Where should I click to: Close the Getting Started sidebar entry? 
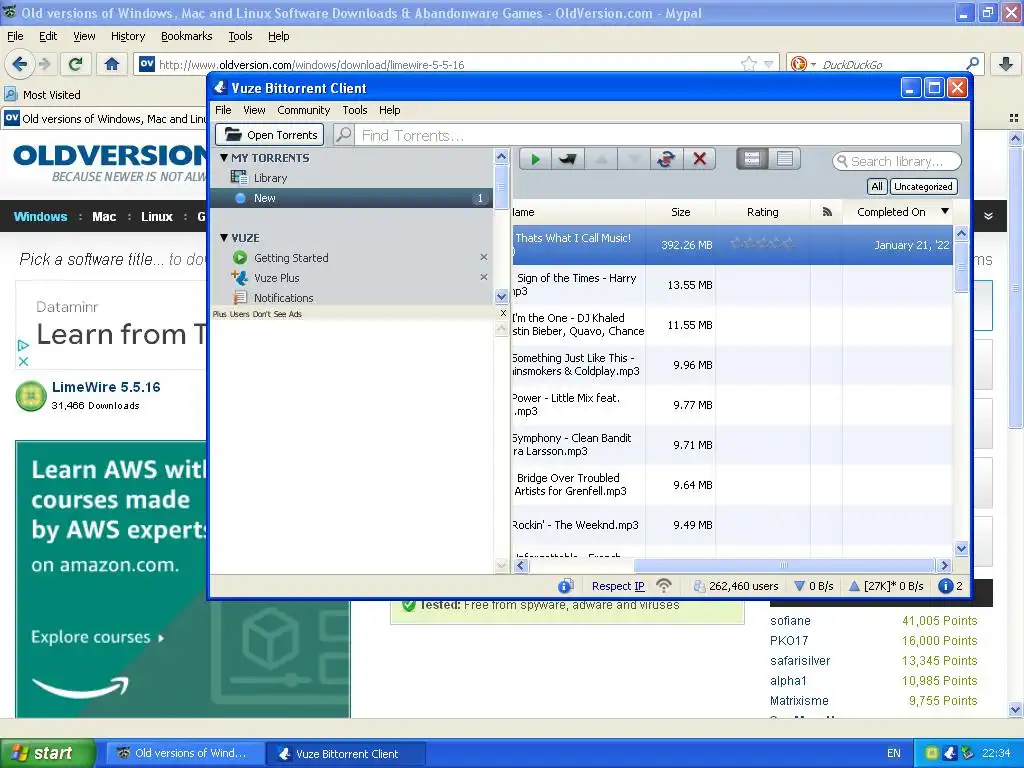[x=483, y=257]
